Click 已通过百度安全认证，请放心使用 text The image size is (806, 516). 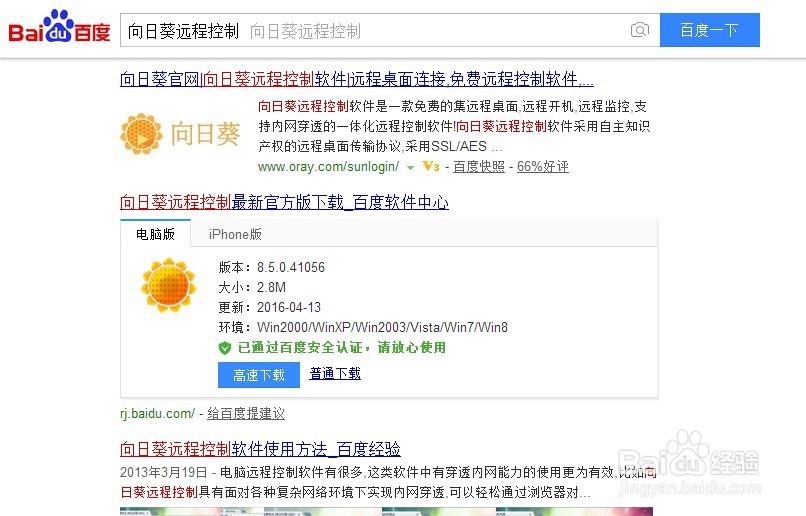coord(342,348)
